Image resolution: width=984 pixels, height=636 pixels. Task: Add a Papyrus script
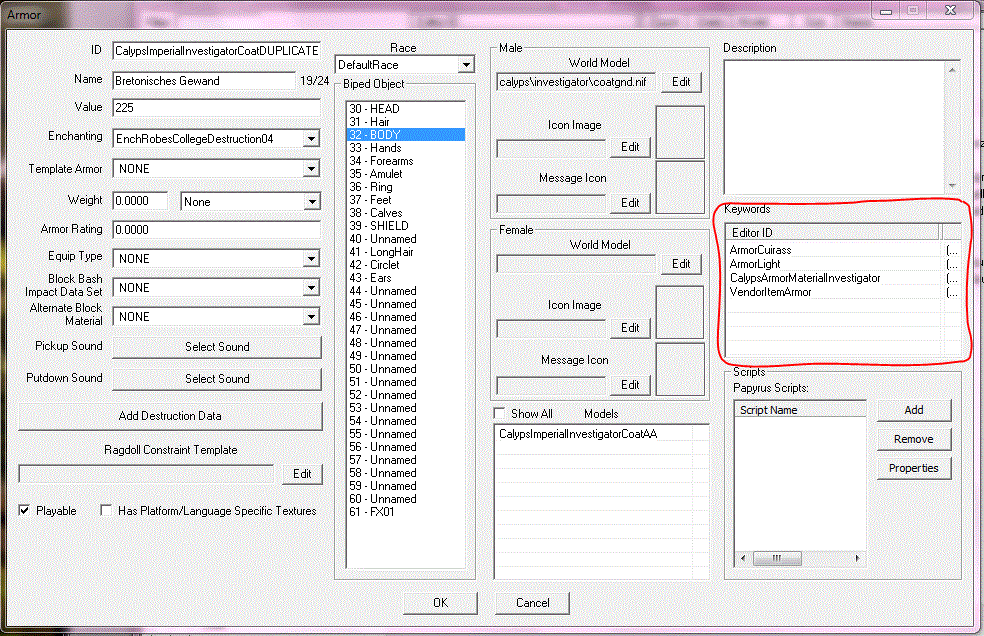pyautogui.click(x=913, y=410)
